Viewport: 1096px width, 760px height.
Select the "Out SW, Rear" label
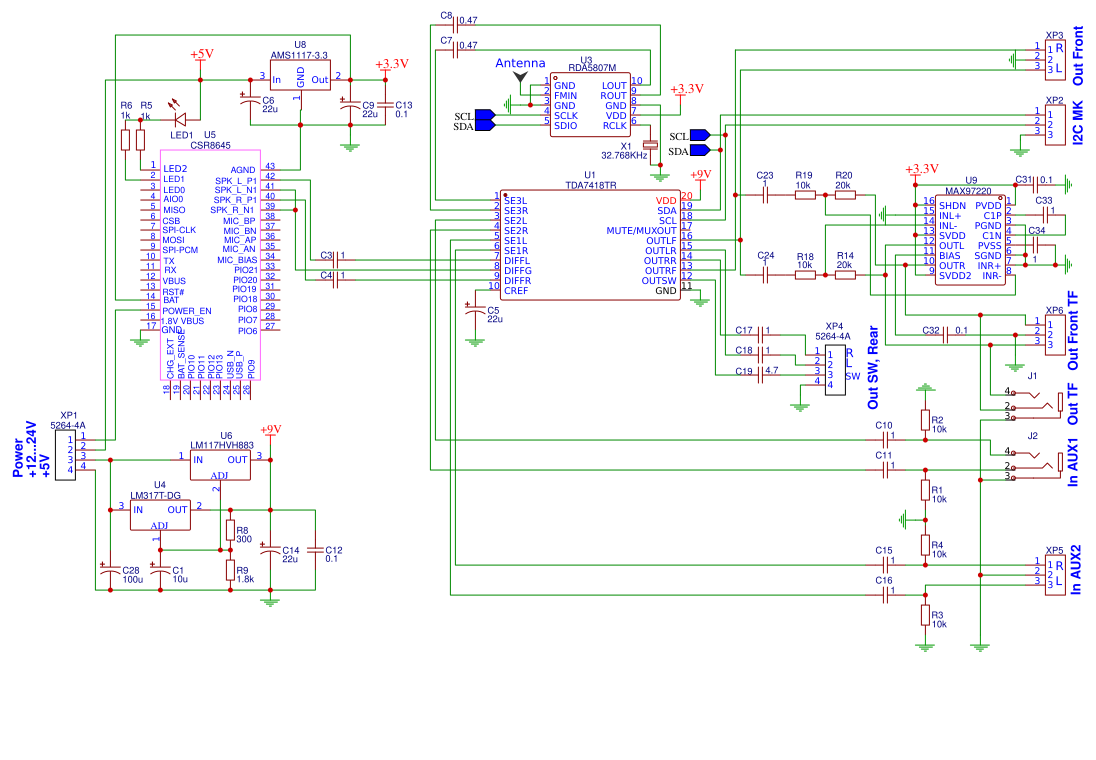click(872, 368)
